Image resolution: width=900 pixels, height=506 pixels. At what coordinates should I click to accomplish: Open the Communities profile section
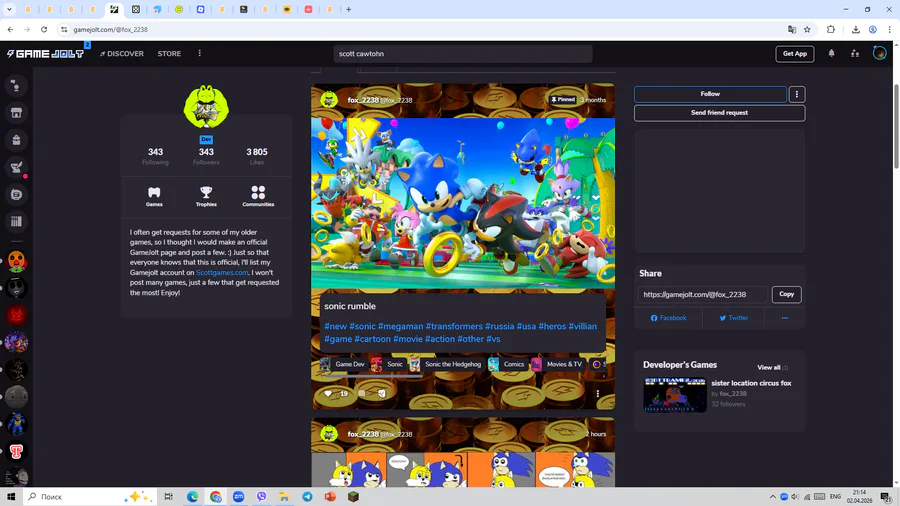[x=258, y=196]
